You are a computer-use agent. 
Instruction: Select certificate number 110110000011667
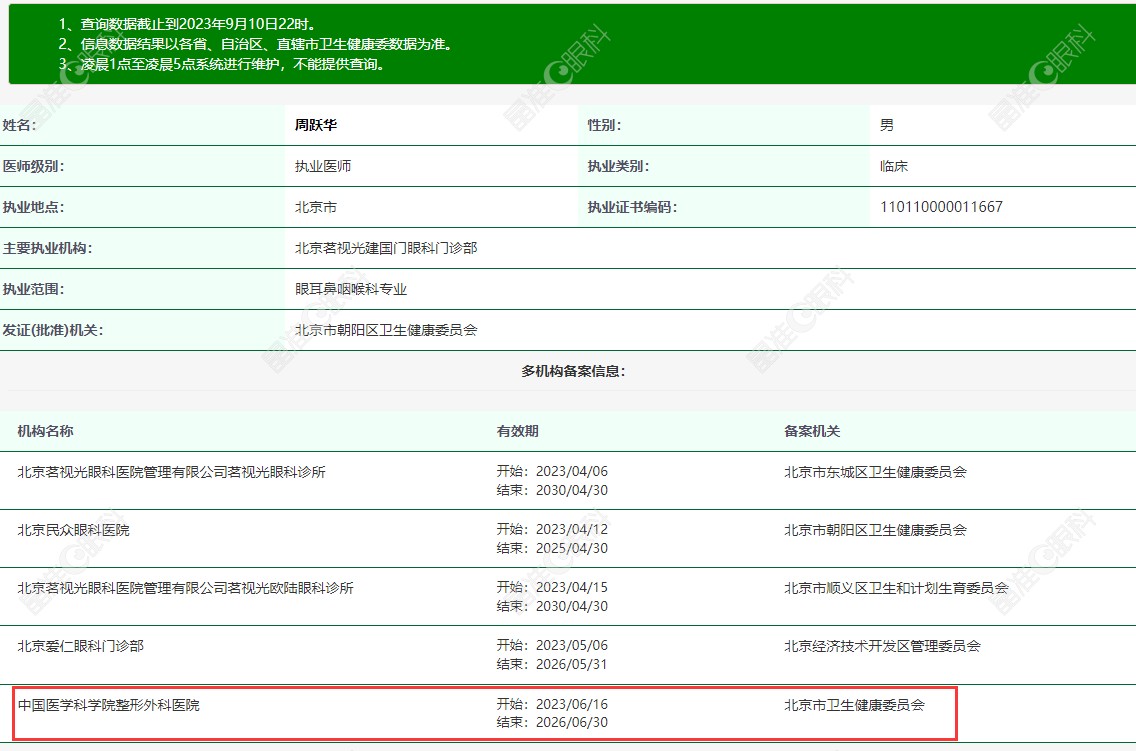coord(941,207)
